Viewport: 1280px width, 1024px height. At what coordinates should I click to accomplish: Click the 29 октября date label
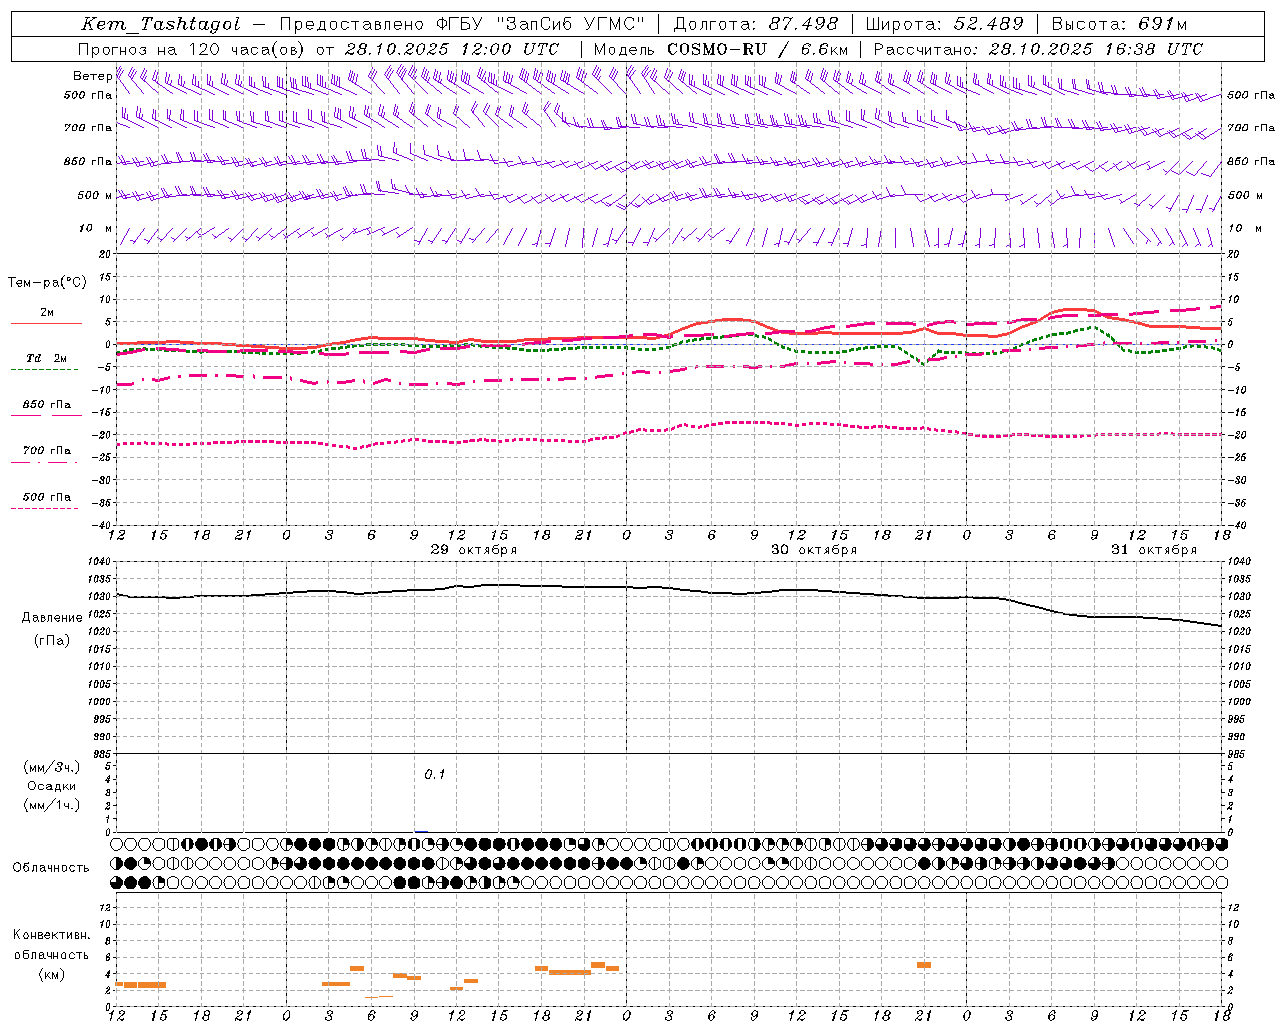473,550
